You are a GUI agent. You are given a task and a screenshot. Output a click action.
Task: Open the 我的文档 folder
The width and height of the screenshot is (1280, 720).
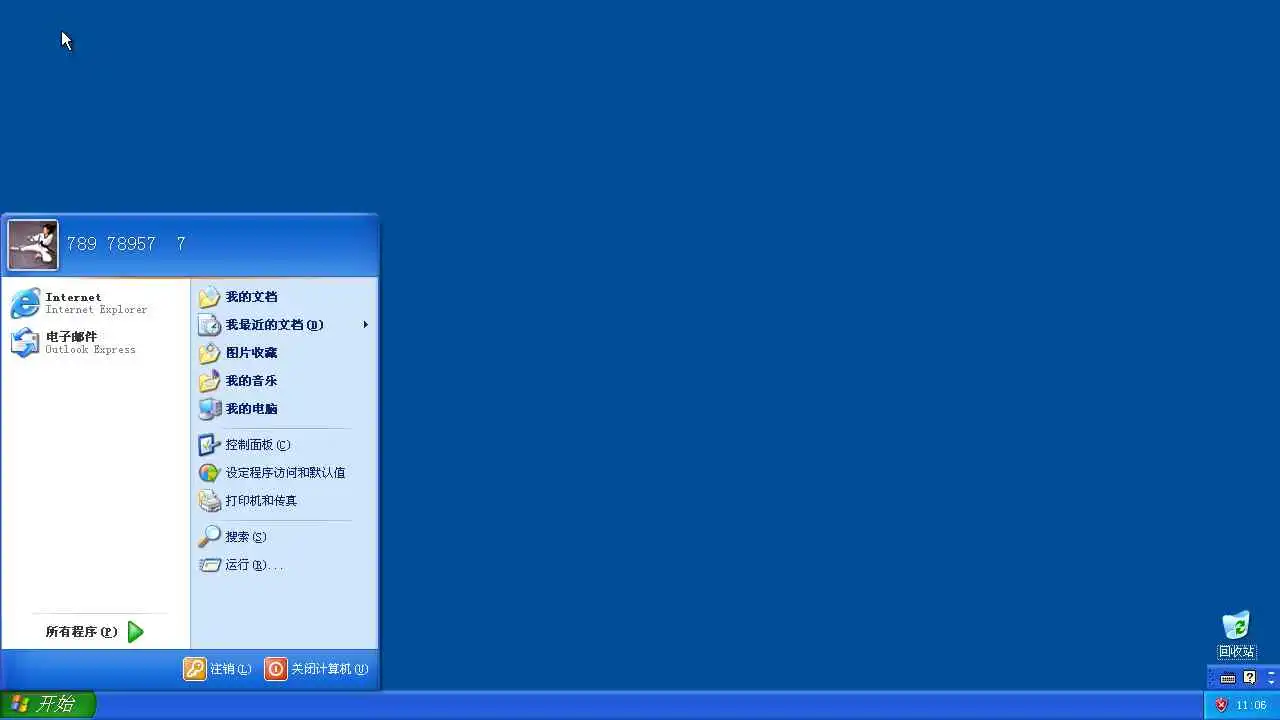pos(285,297)
